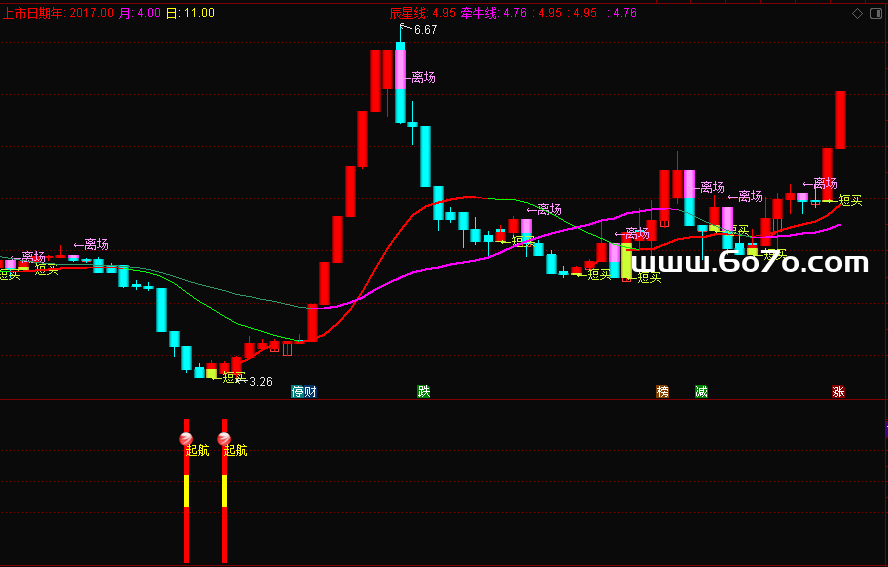Screen dimensions: 888x567
Task: Click the right 起航 signal ball icon
Action: point(224,438)
